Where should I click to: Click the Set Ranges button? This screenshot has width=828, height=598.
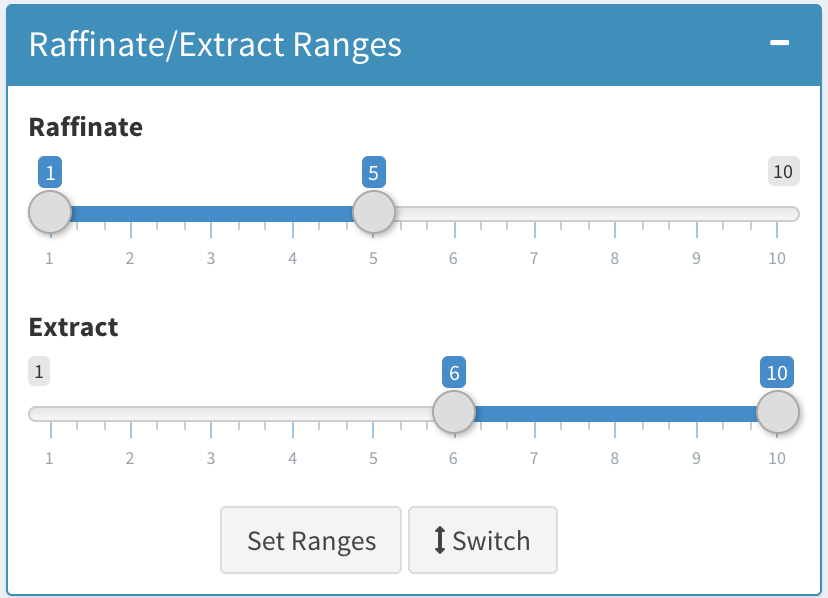click(310, 540)
